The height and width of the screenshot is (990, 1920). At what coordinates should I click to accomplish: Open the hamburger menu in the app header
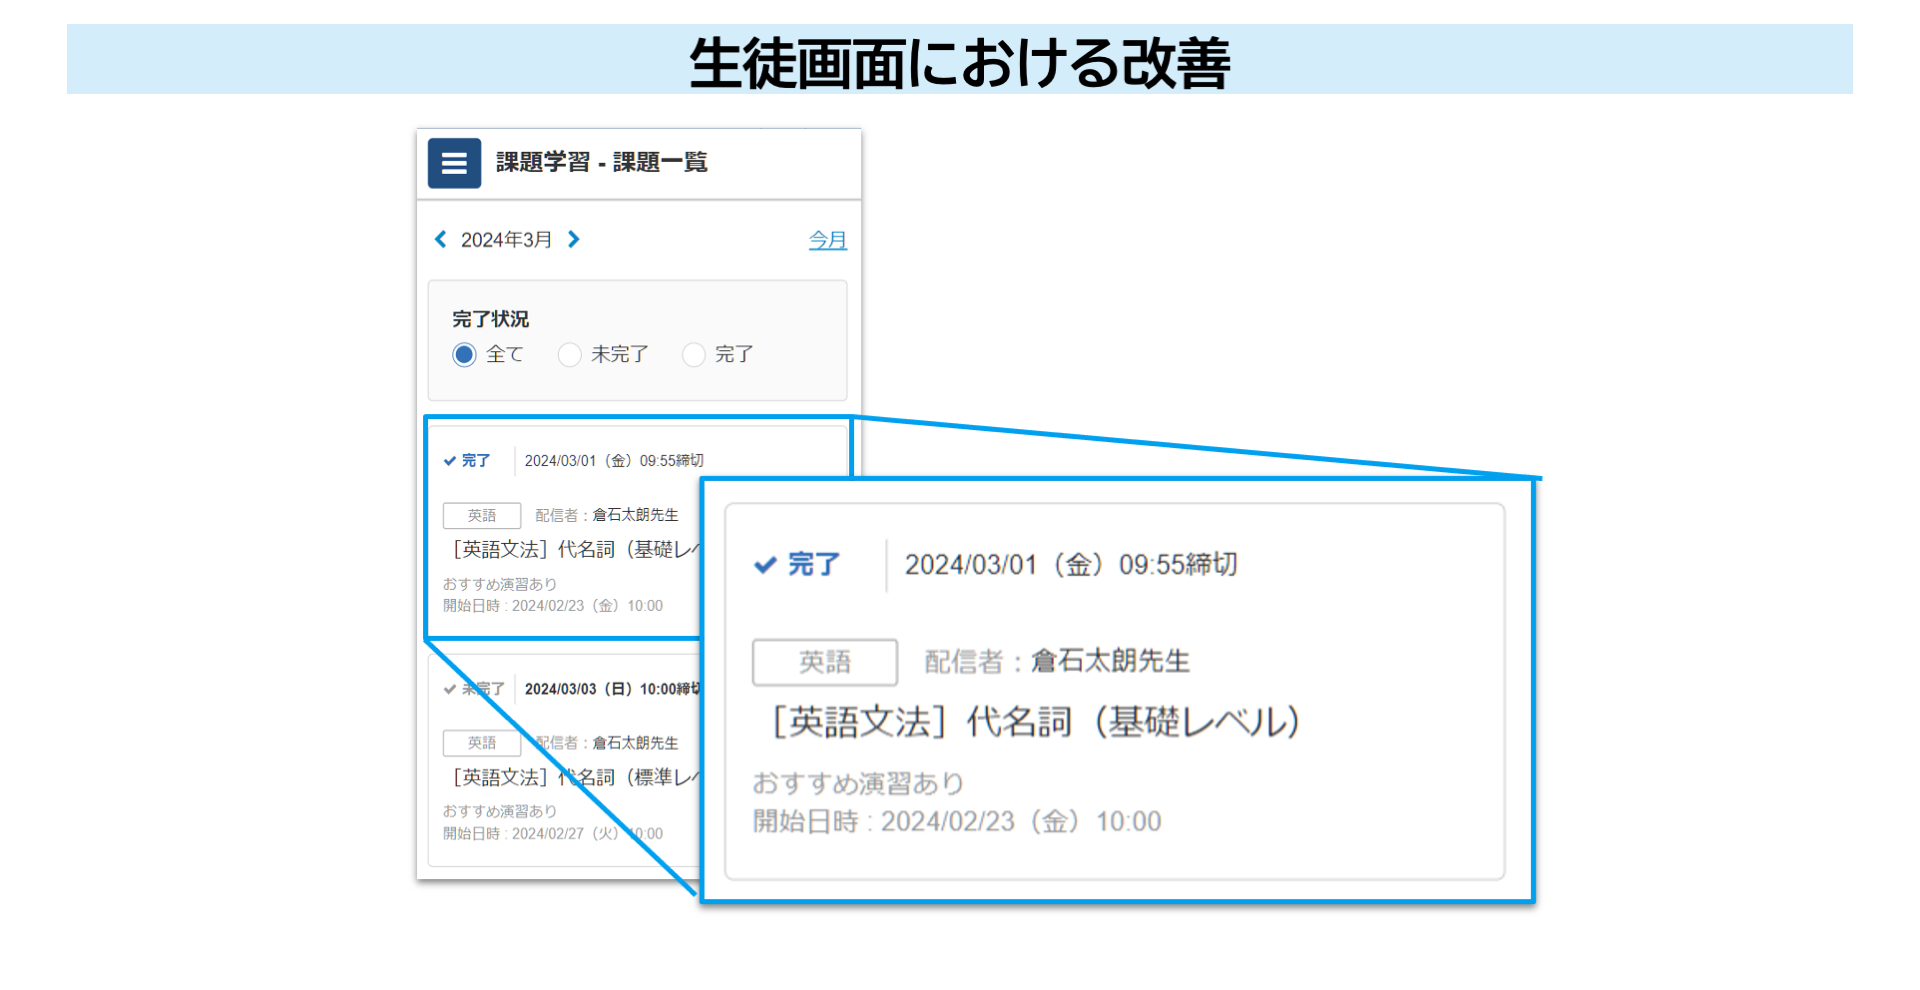point(454,163)
